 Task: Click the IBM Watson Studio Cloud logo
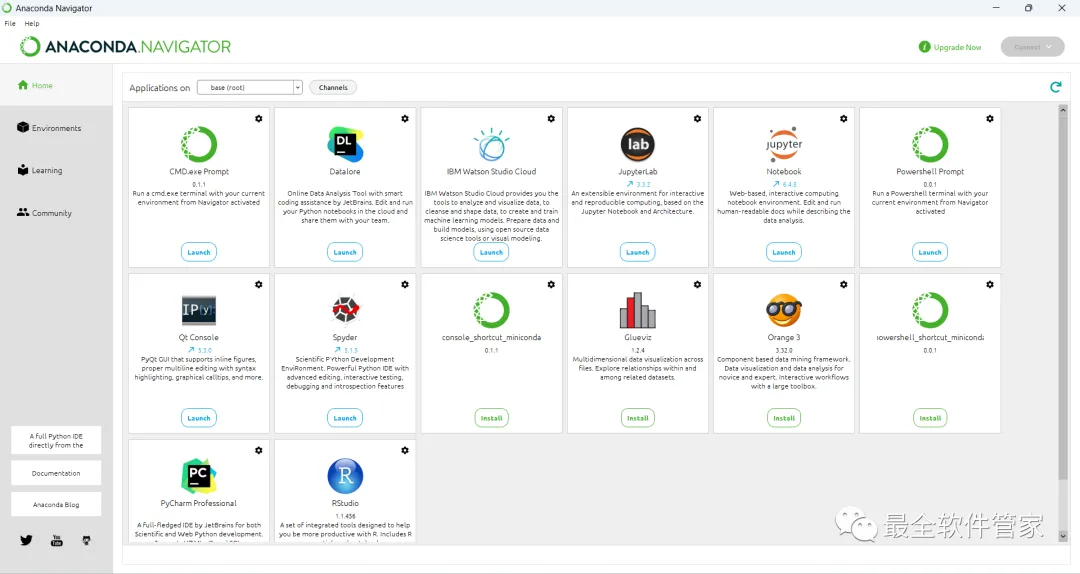click(x=491, y=144)
